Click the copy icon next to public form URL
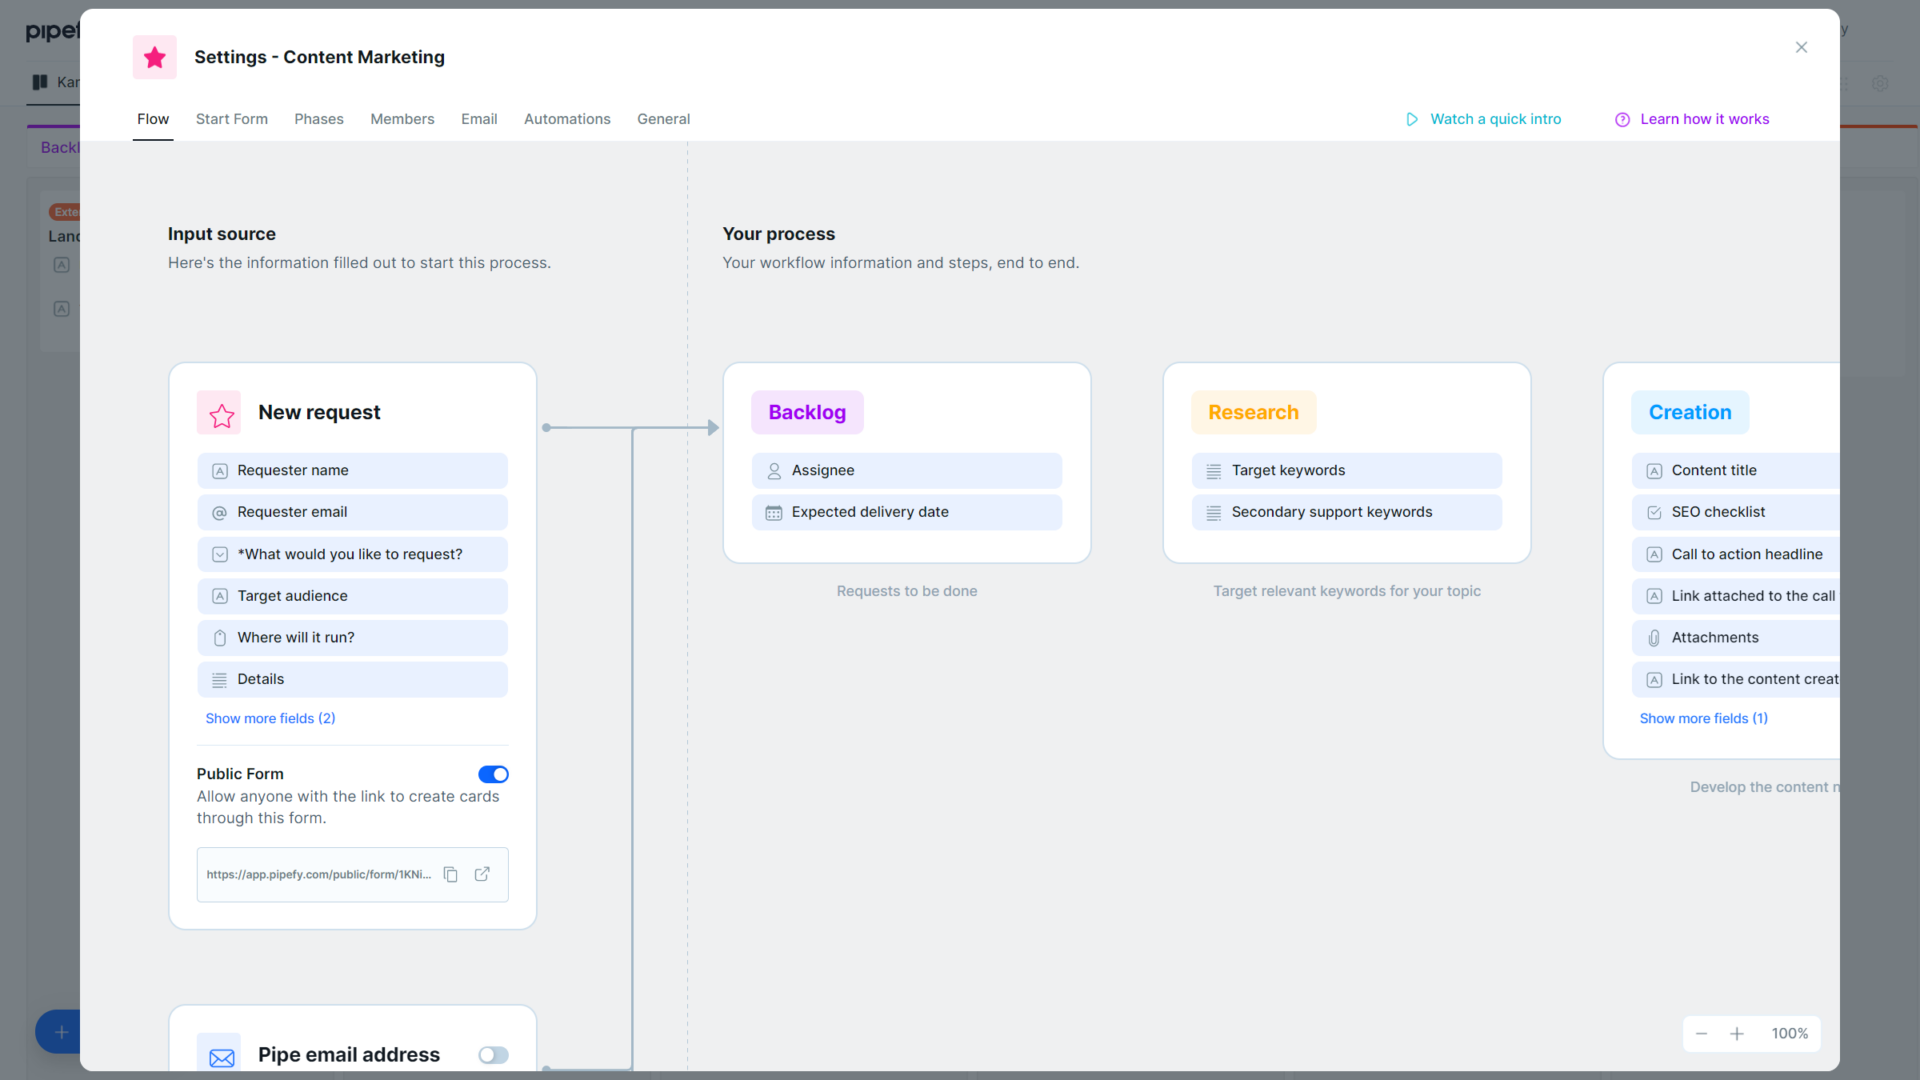The width and height of the screenshot is (1920, 1080). coord(451,874)
